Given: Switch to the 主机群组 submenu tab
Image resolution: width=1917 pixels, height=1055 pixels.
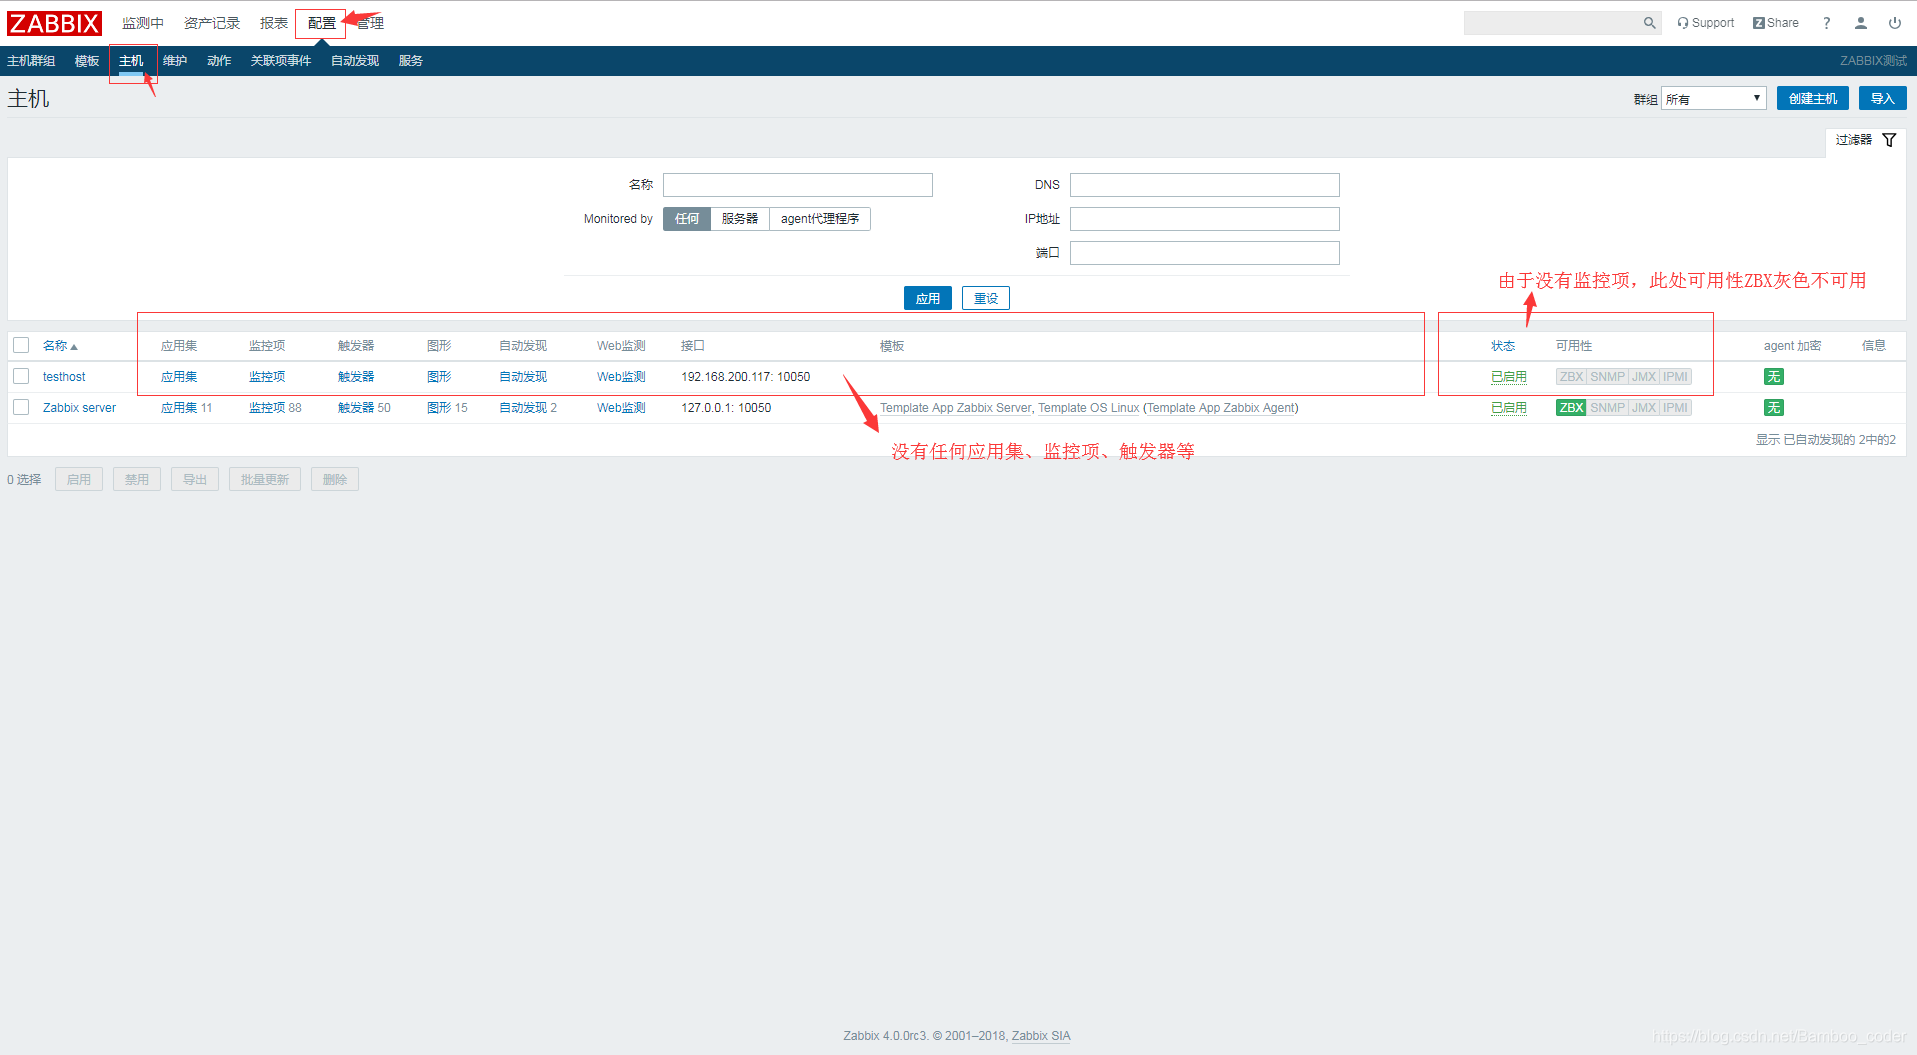Looking at the screenshot, I should pyautogui.click(x=31, y=61).
